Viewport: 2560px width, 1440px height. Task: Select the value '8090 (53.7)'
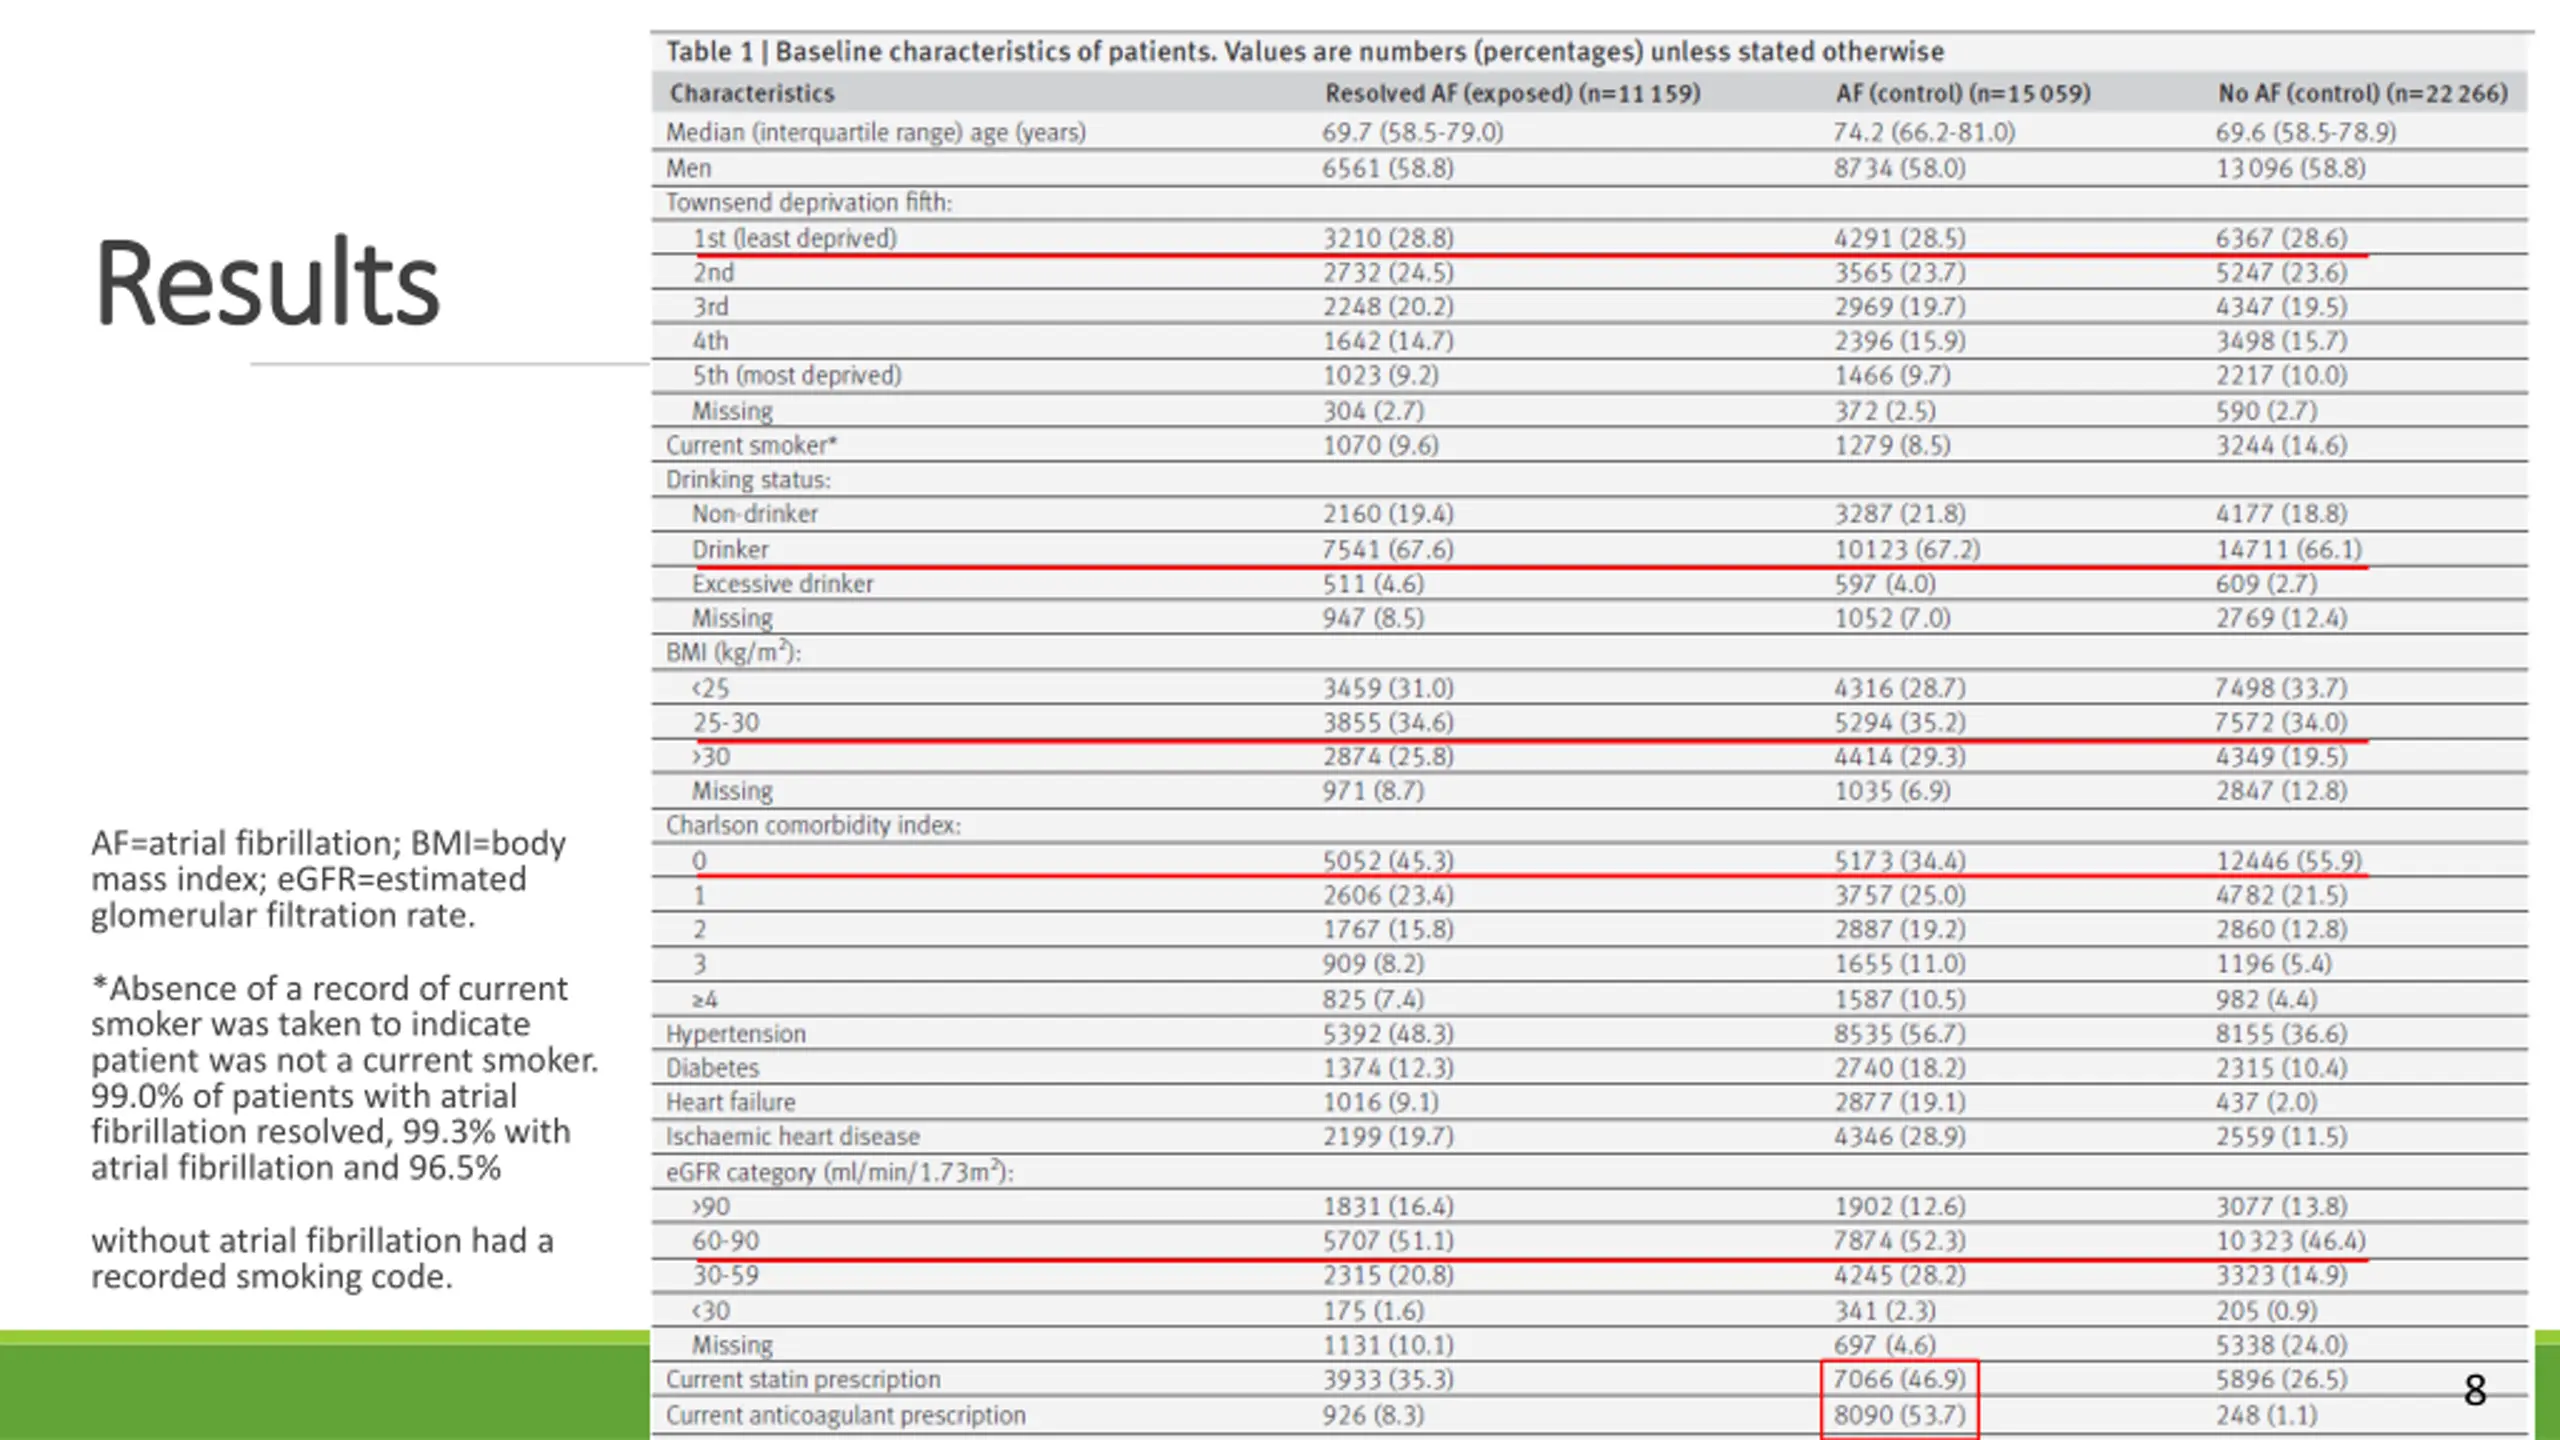(x=1900, y=1416)
